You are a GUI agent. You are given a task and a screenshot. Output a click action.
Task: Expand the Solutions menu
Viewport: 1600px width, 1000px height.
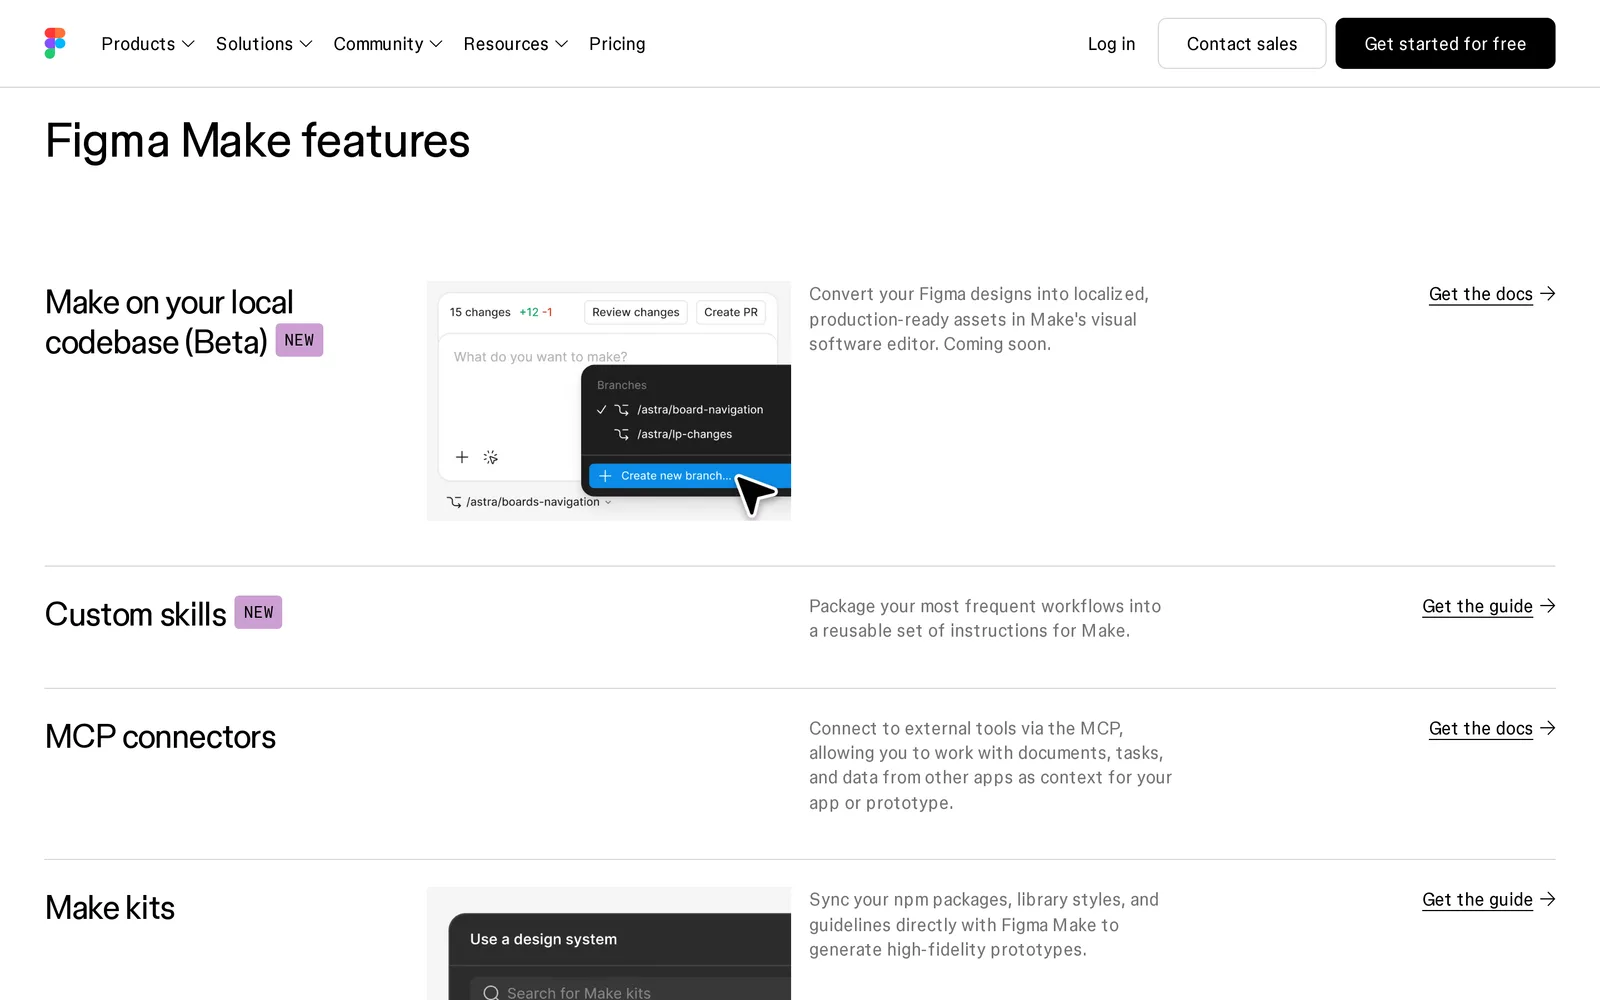(264, 44)
